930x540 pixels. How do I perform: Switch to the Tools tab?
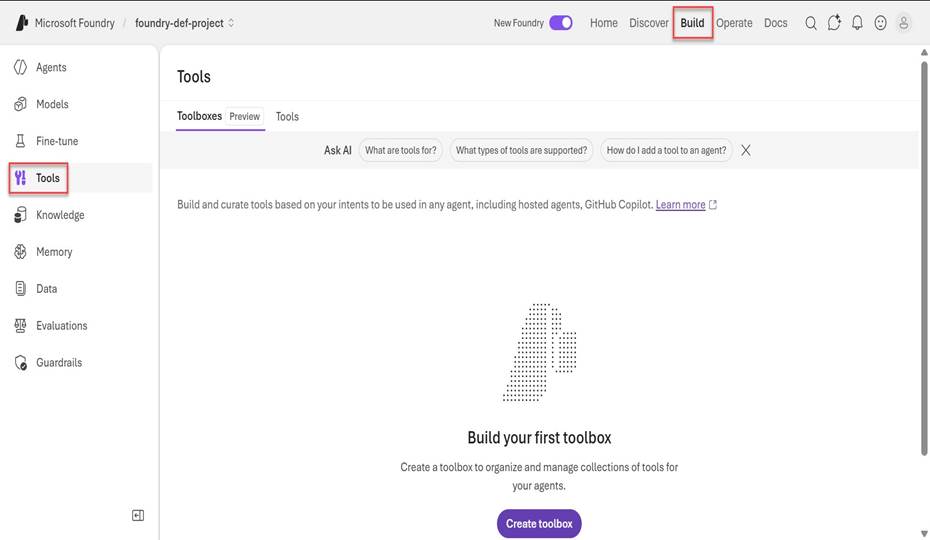click(x=287, y=117)
